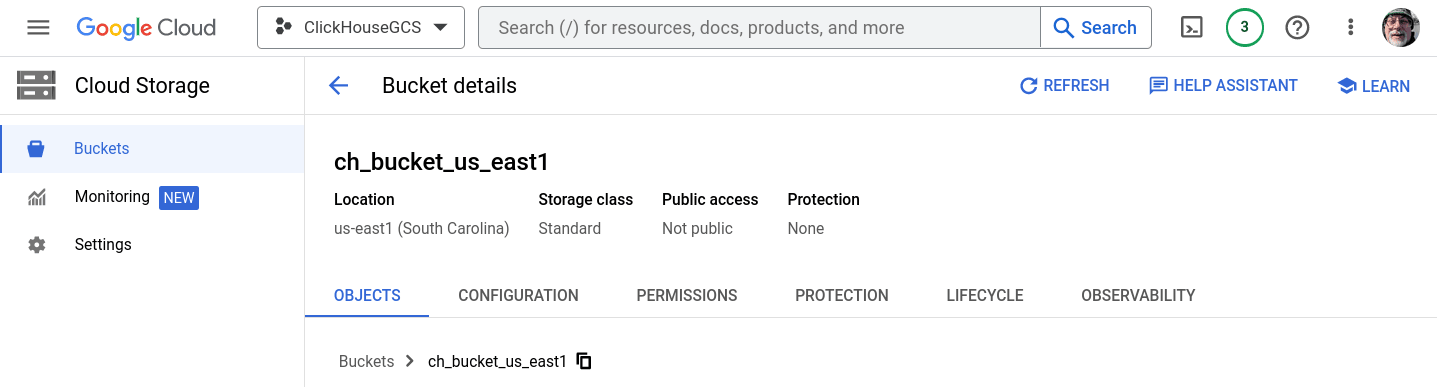
Task: Switch to the Permissions tab
Action: tap(687, 296)
